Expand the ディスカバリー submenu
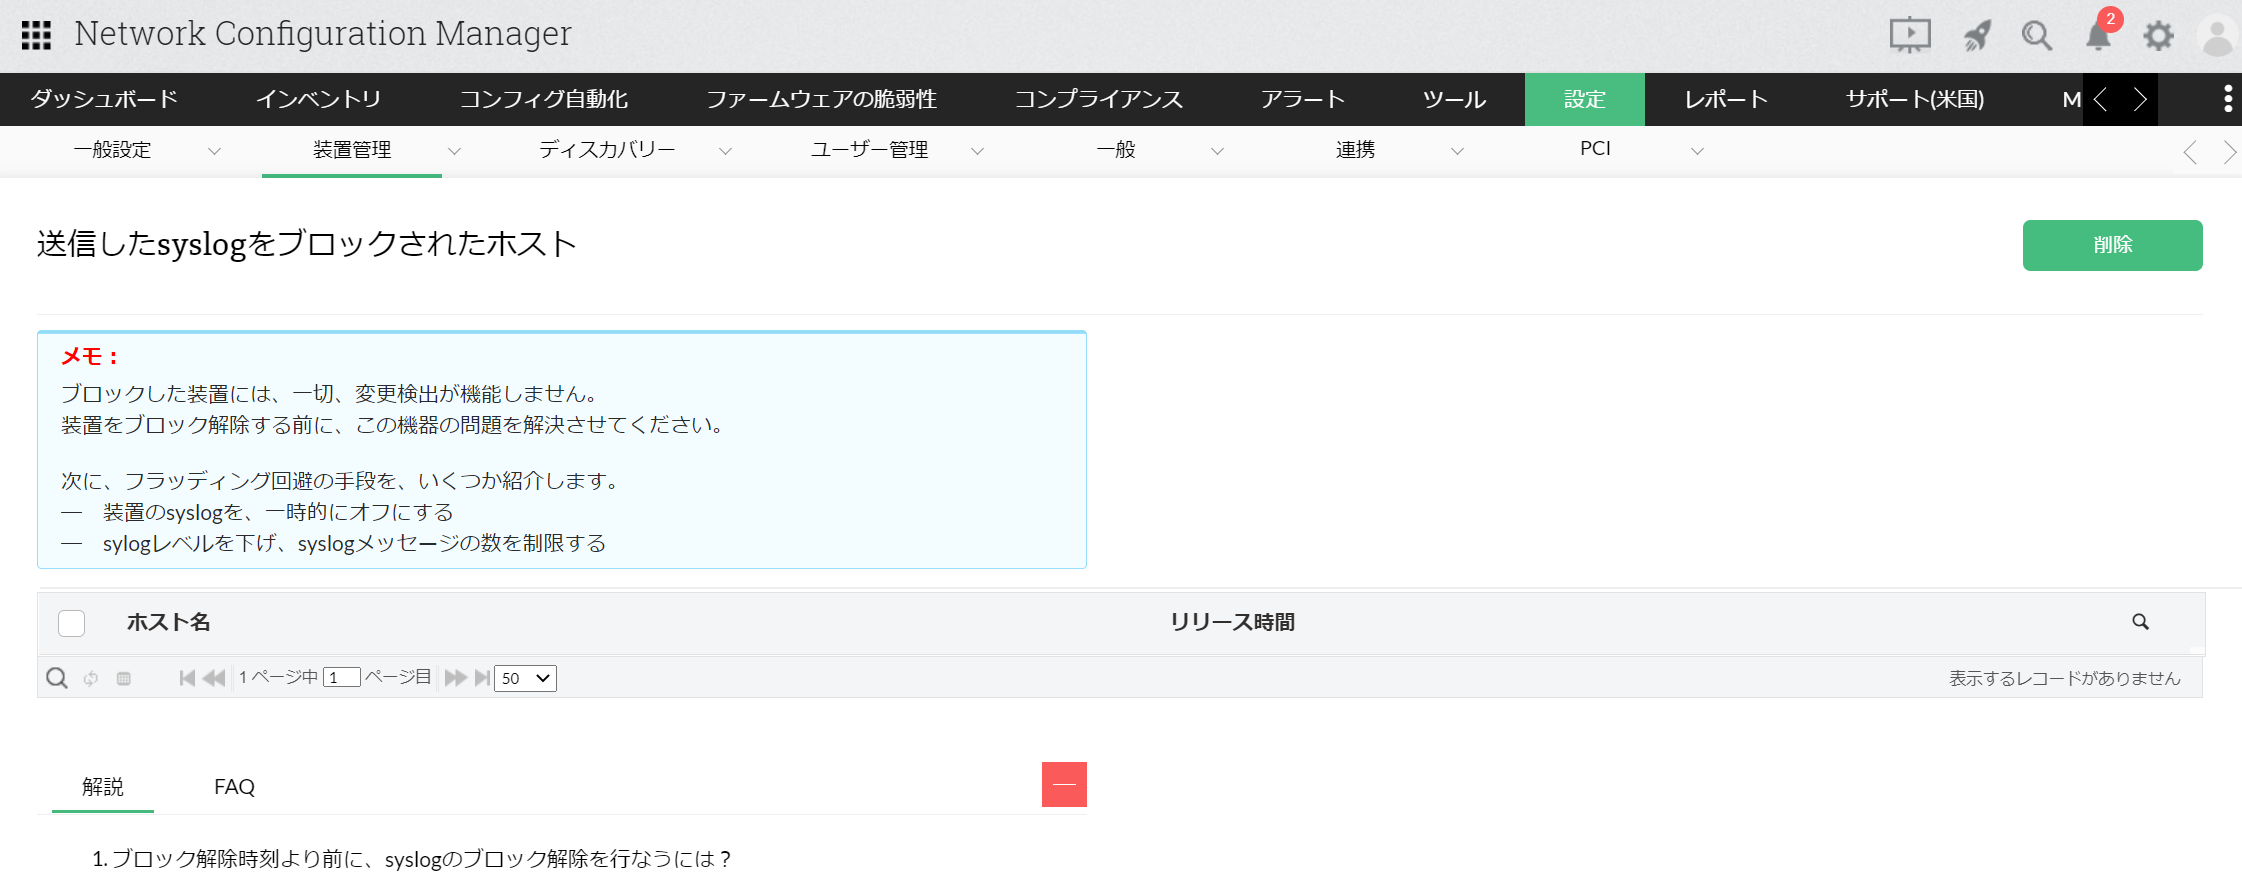The height and width of the screenshot is (885, 2242). pos(726,151)
